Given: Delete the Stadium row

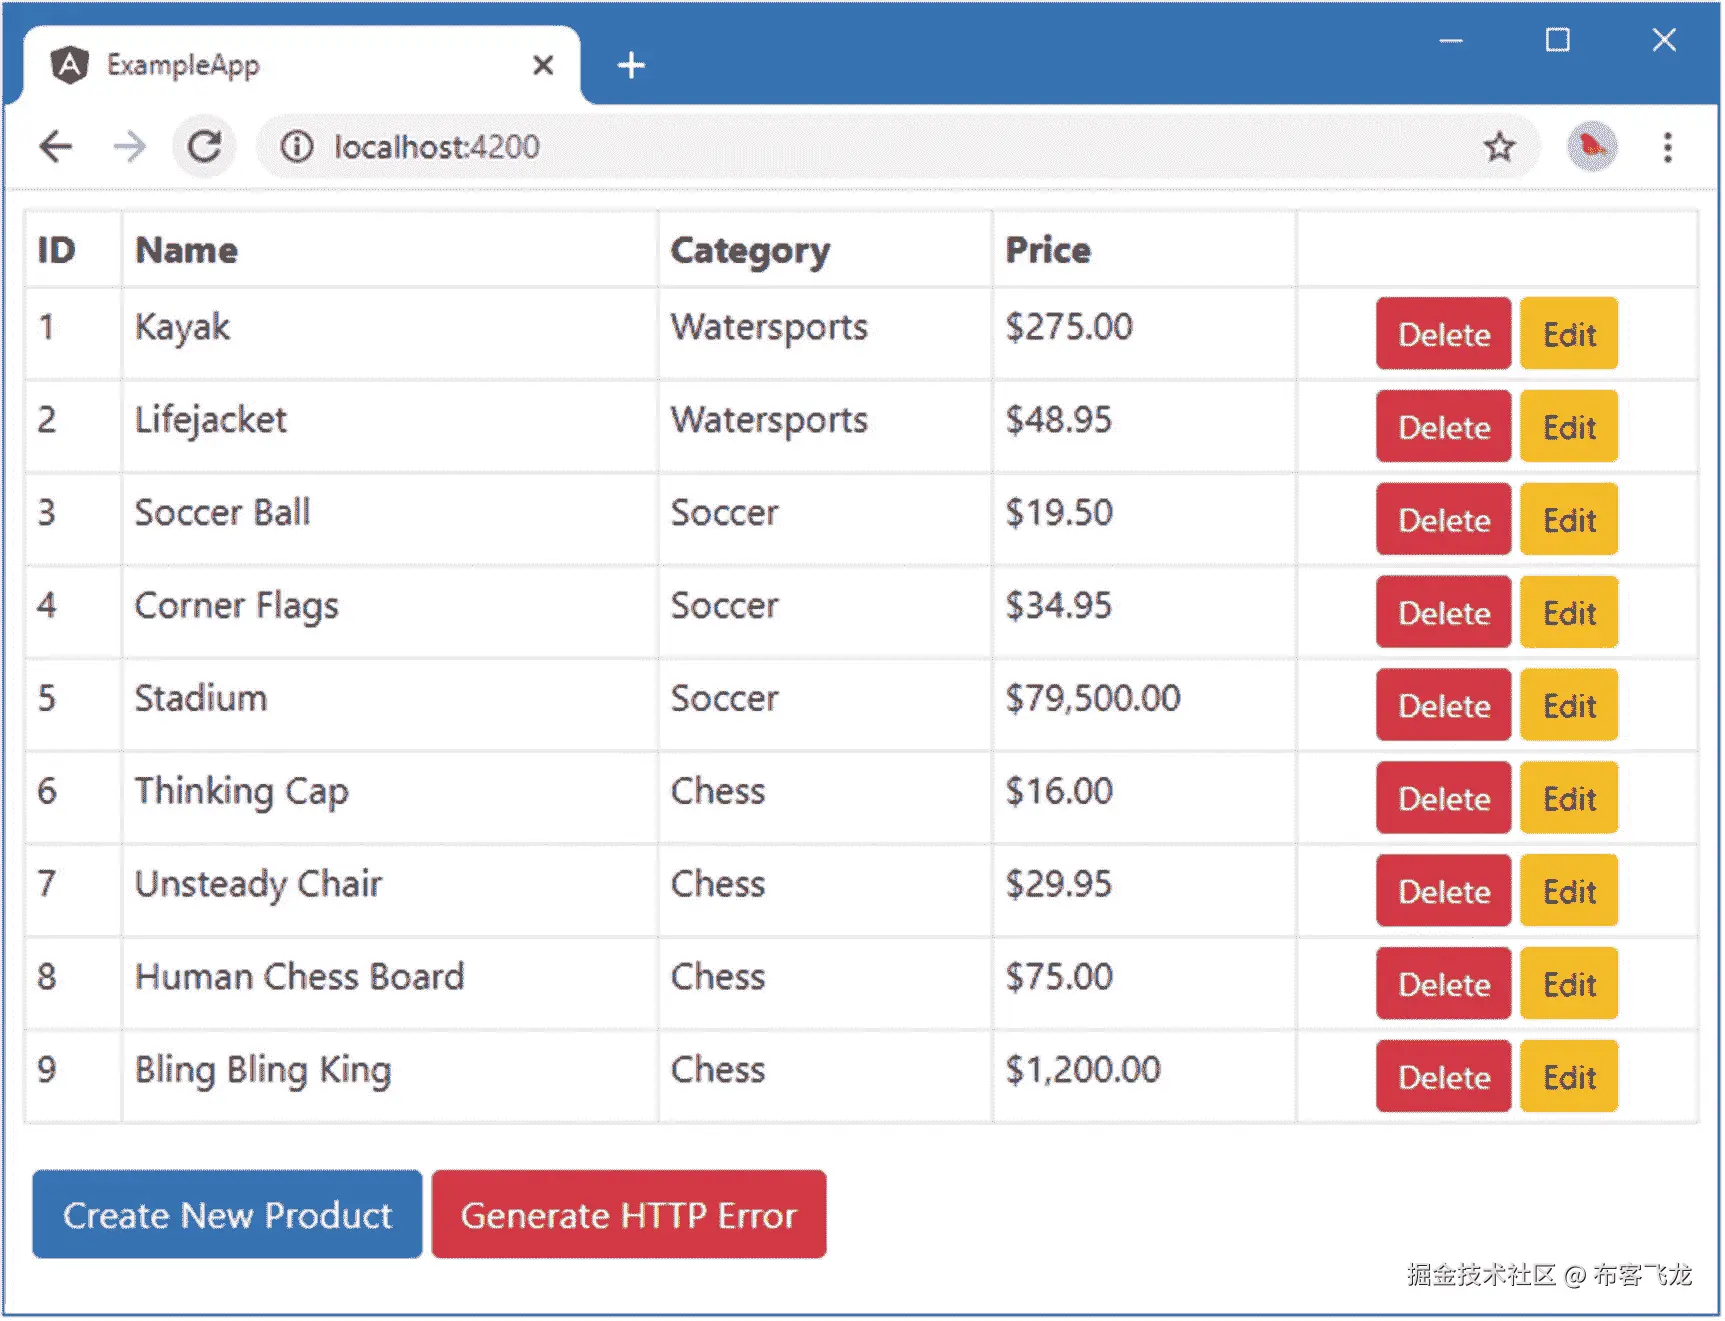Looking at the screenshot, I should (1443, 706).
